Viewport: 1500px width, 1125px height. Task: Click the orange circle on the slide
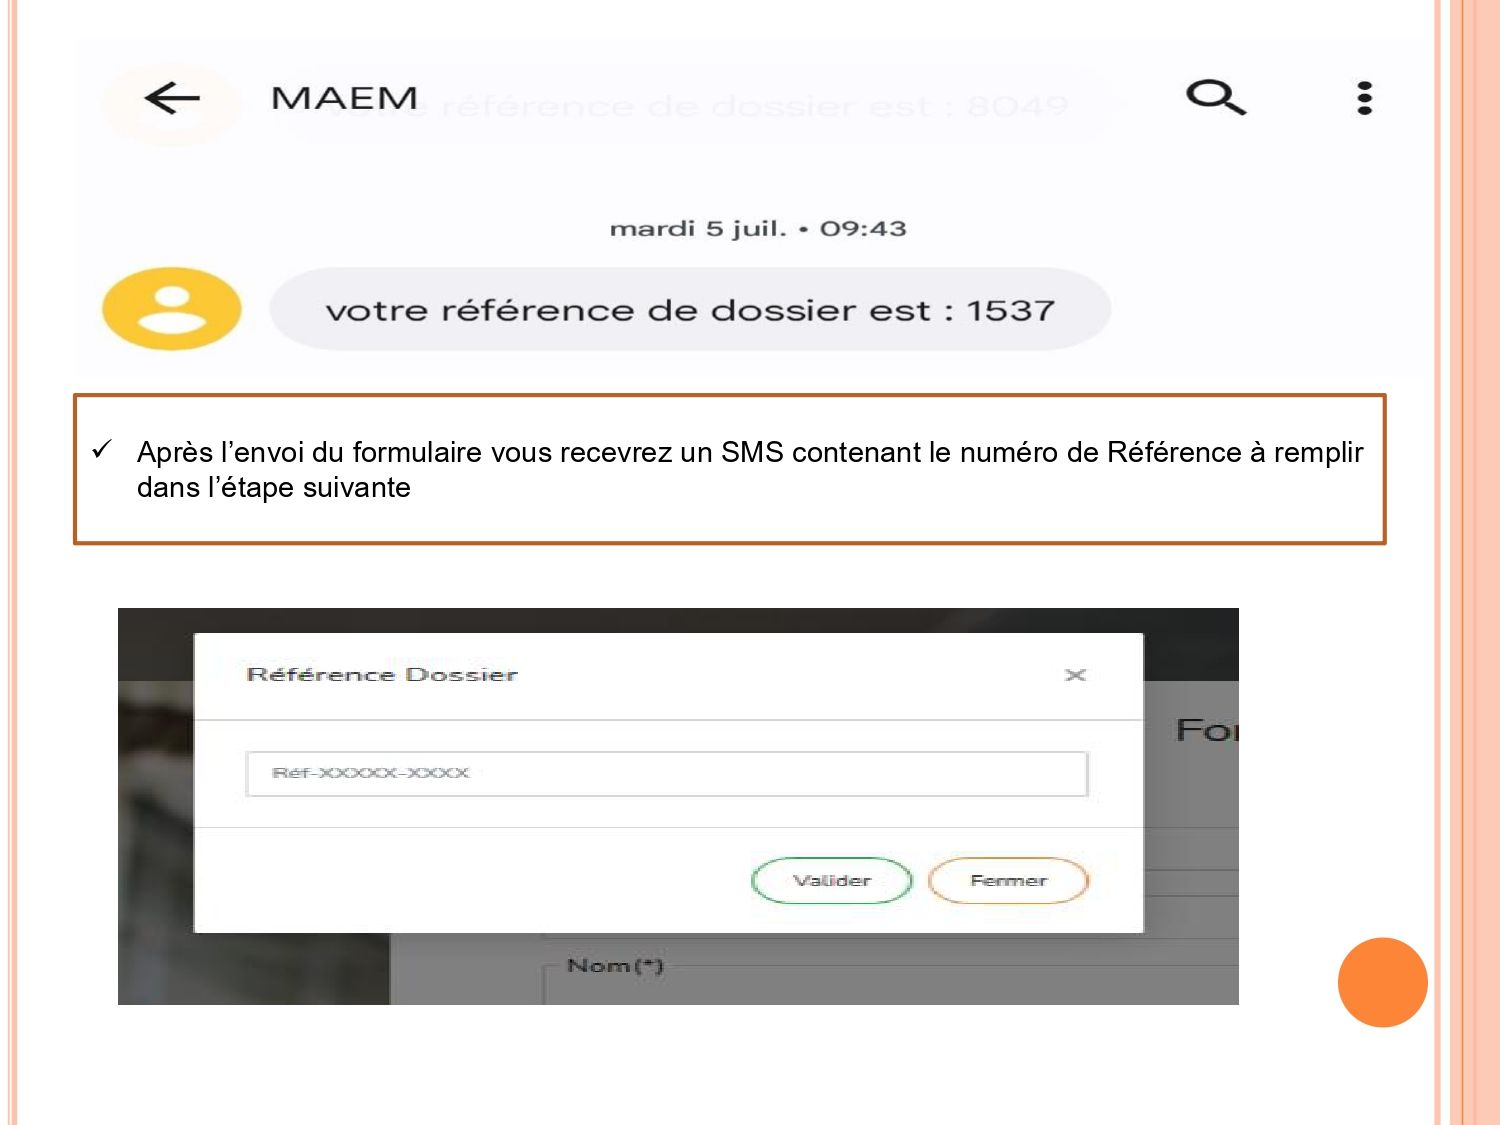[1382, 982]
